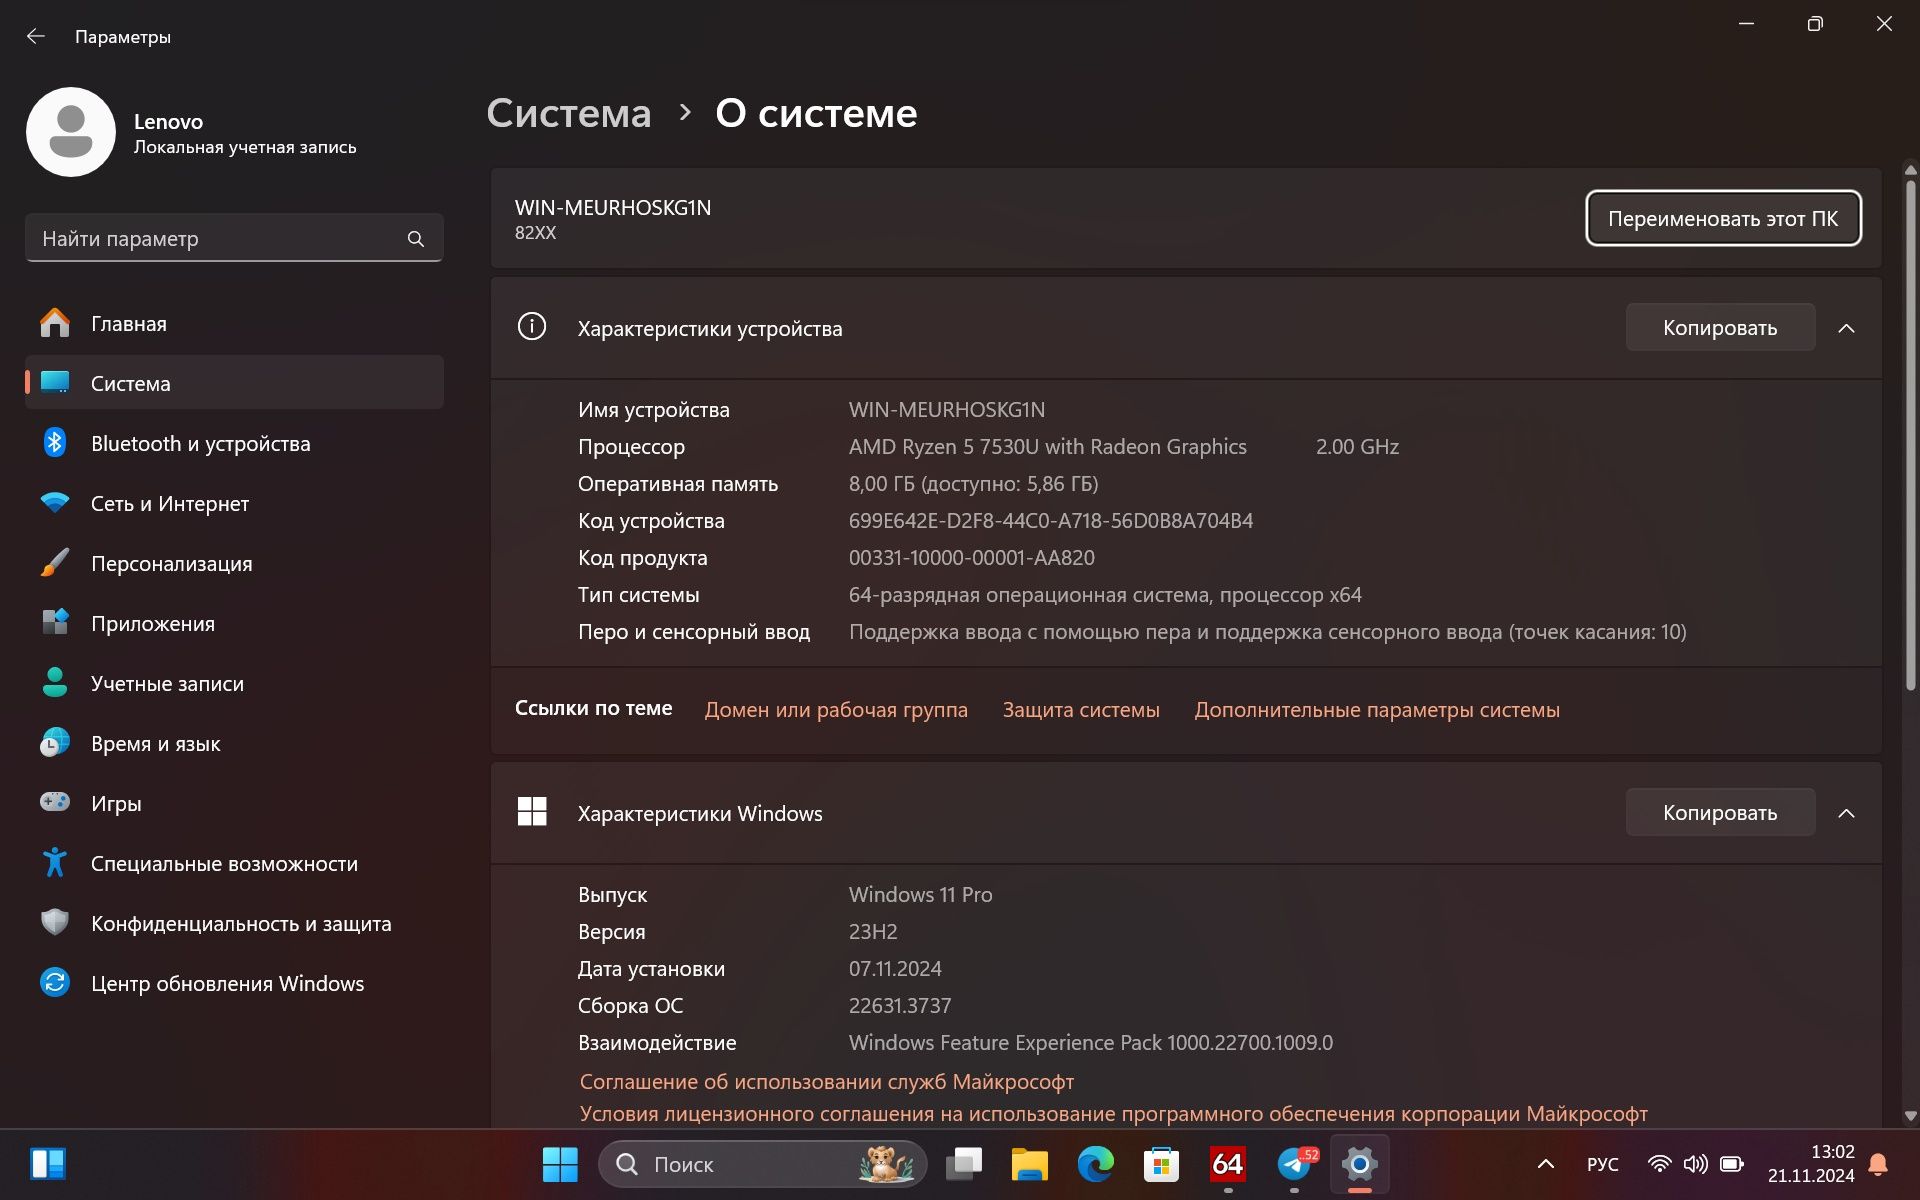This screenshot has height=1200, width=1920.
Task: Open Домен или рабочая группа link
Action: (x=836, y=710)
